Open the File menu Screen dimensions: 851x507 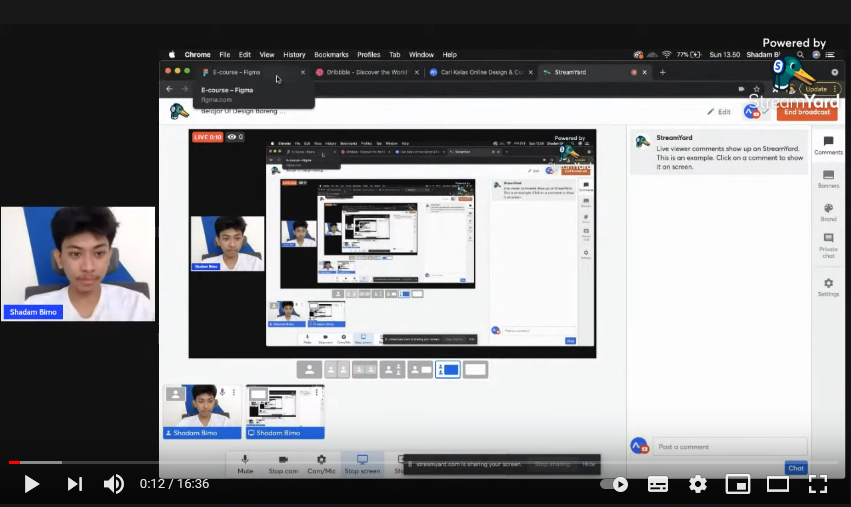(225, 54)
